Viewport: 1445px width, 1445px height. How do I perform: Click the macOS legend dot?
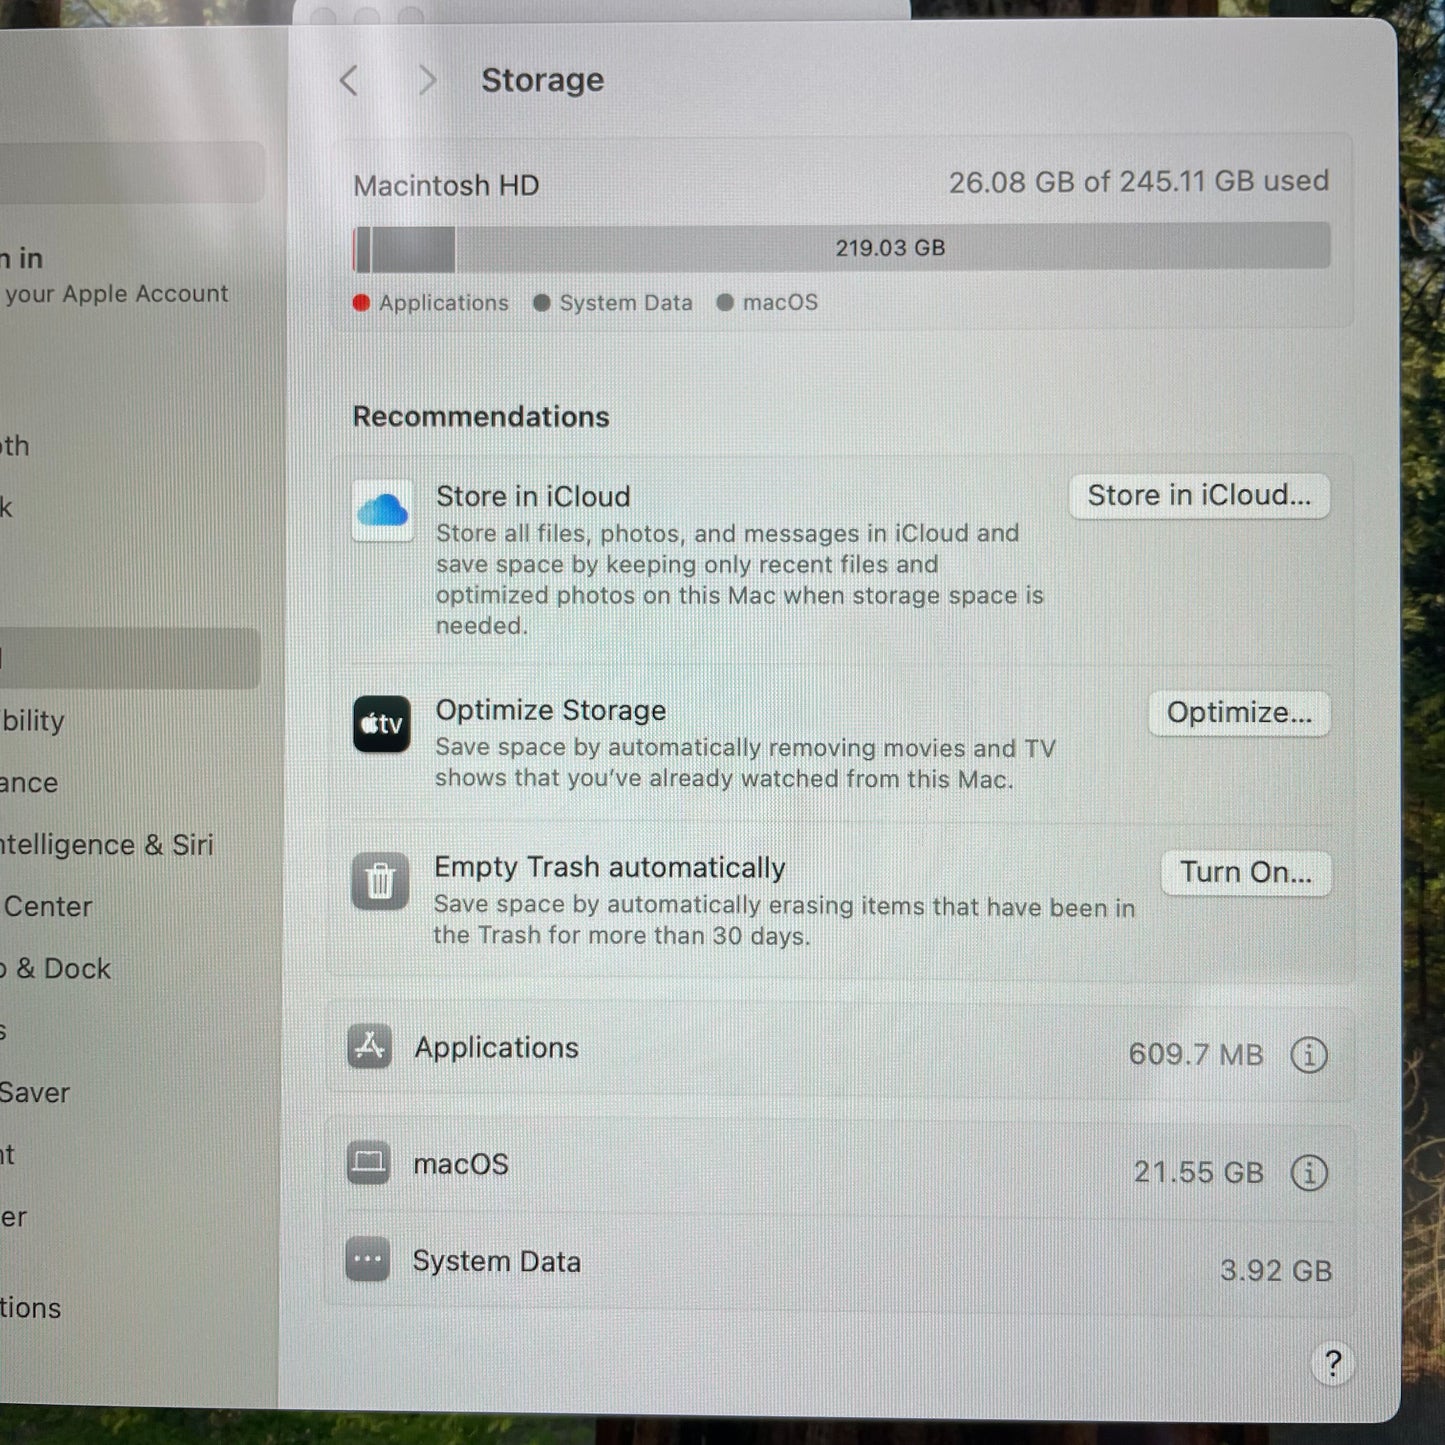[725, 302]
